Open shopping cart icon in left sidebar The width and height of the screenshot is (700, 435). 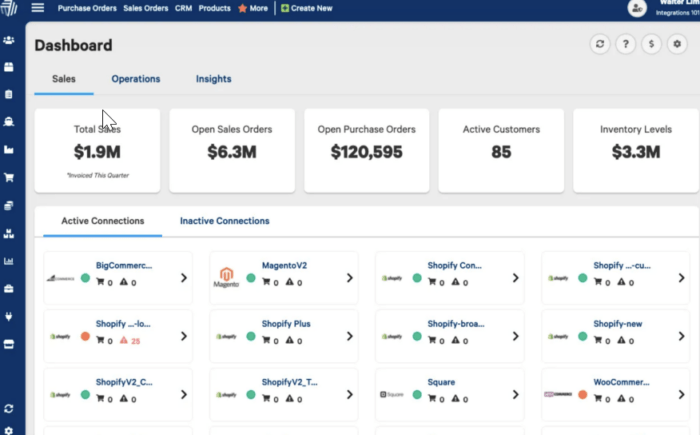point(9,178)
